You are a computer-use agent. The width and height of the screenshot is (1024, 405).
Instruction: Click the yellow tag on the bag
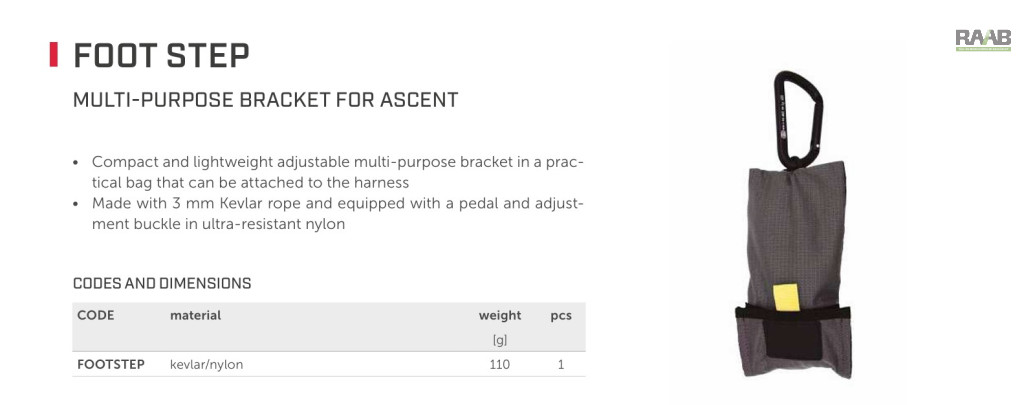(x=786, y=297)
